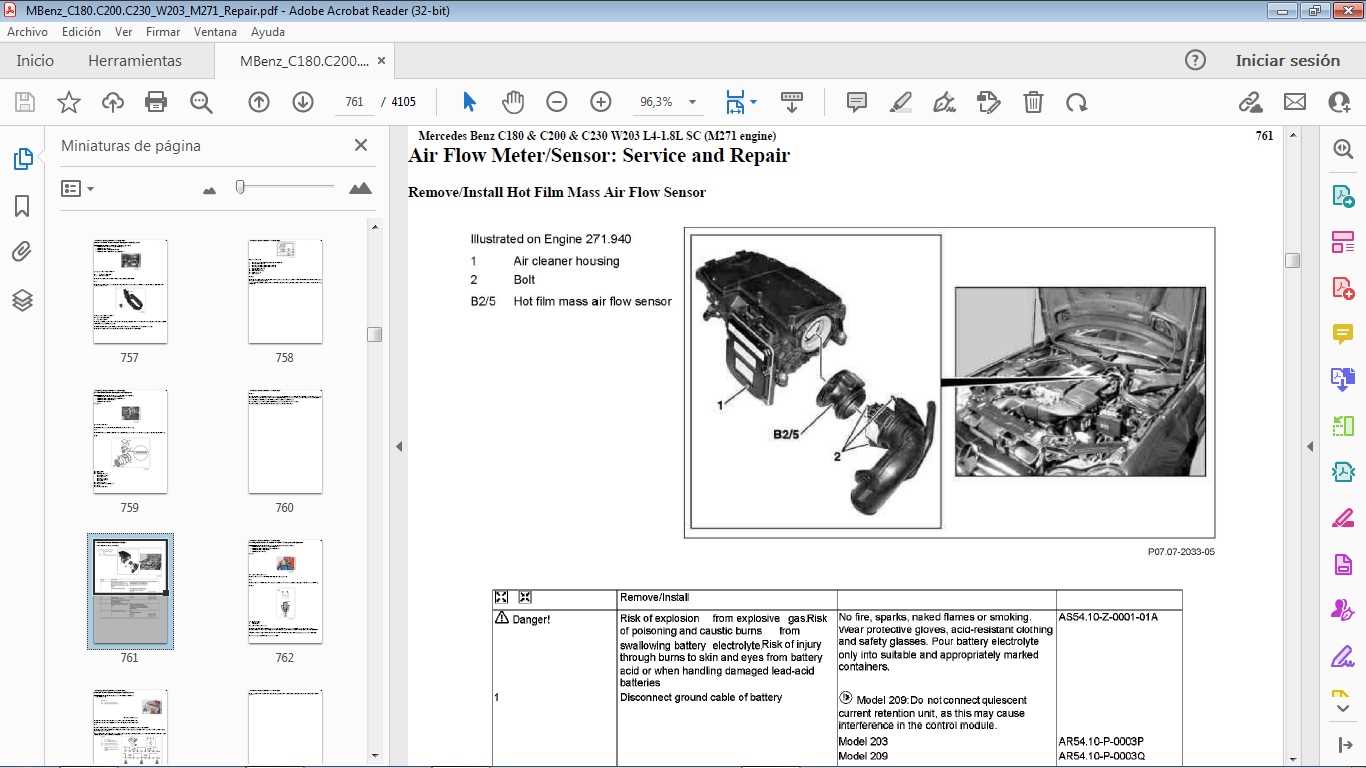Activate the hand pan tool

pyautogui.click(x=513, y=102)
